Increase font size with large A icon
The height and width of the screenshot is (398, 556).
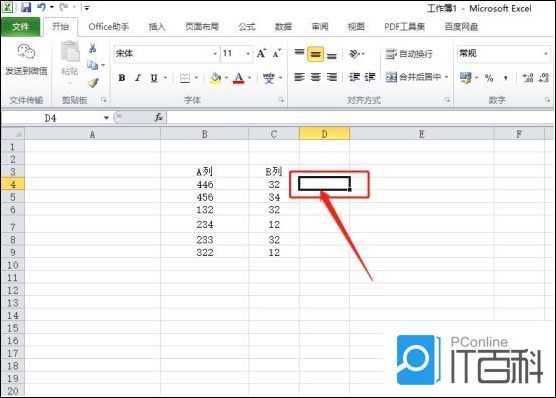[x=261, y=54]
